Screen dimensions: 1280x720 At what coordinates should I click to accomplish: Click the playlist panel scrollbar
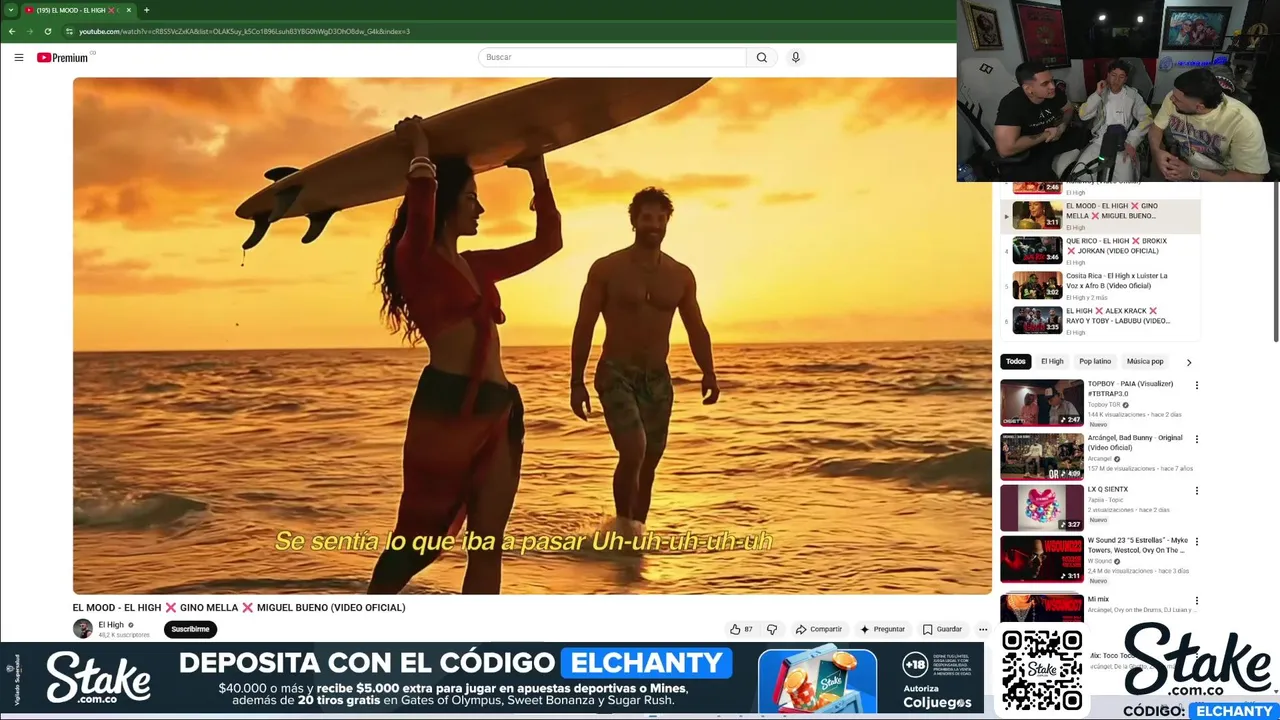pos(1275,260)
